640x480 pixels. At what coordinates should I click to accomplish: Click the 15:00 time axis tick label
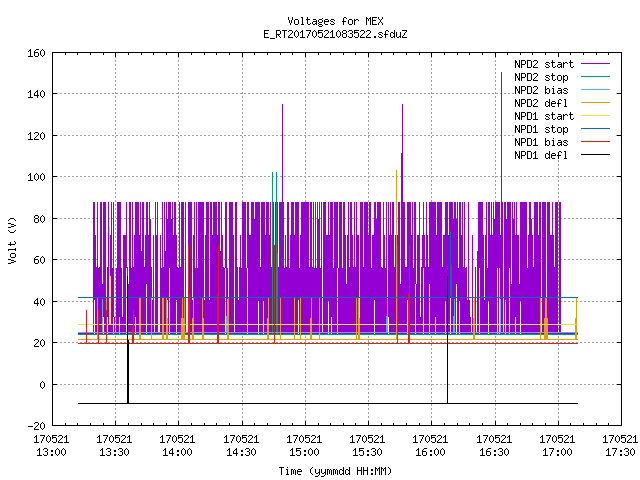(x=304, y=452)
